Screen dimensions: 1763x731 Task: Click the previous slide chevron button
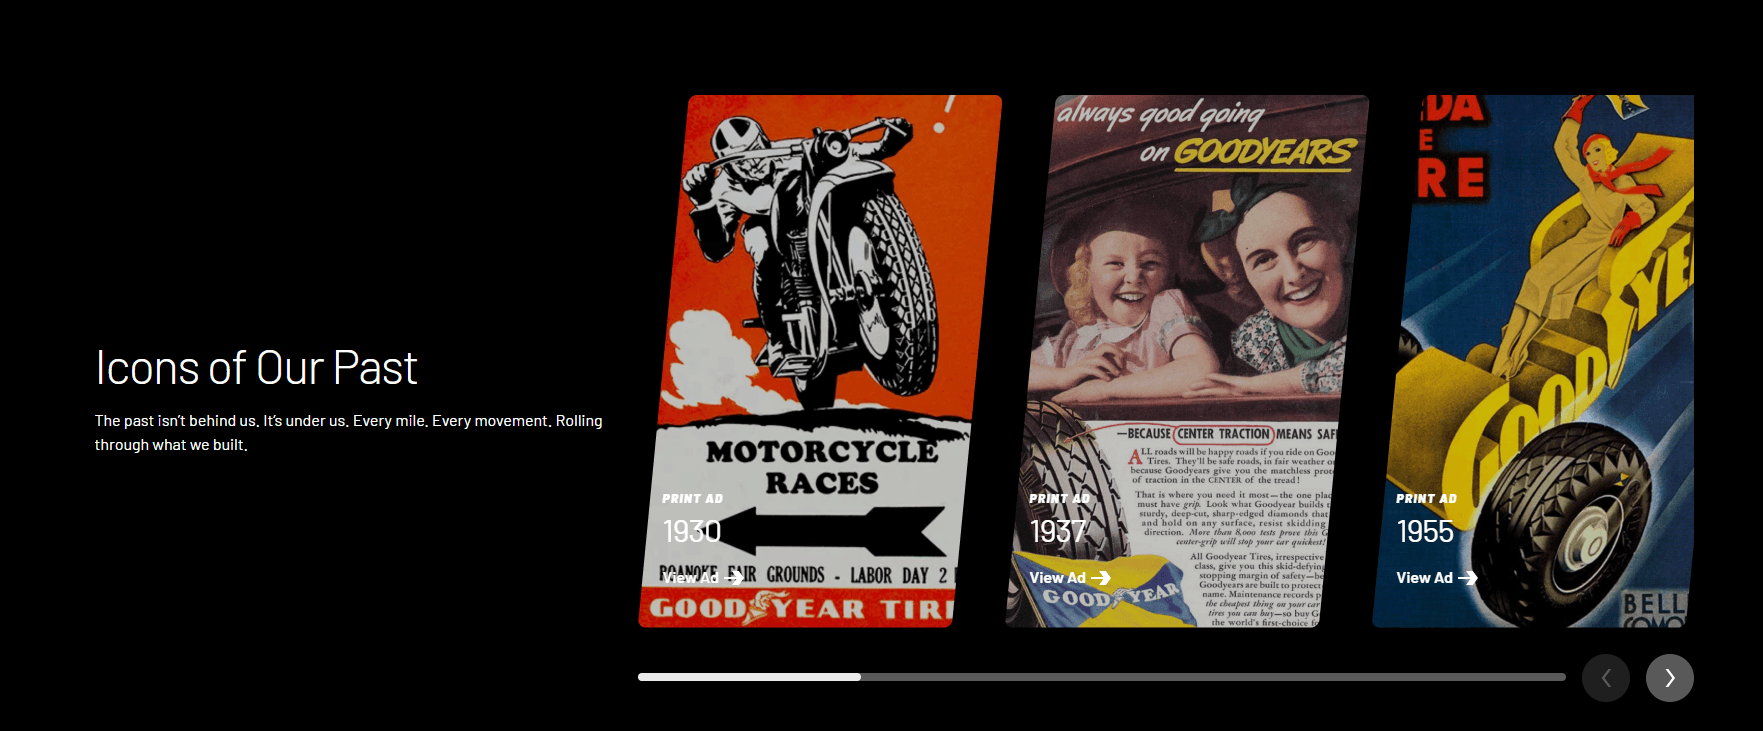pyautogui.click(x=1605, y=678)
